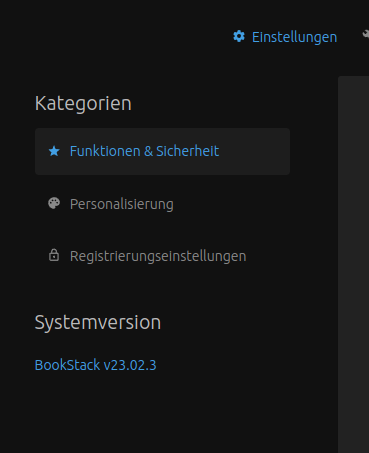Show registration settings via the Registrierungseinstellungen text
Screen dimensions: 369x453
(x=158, y=256)
